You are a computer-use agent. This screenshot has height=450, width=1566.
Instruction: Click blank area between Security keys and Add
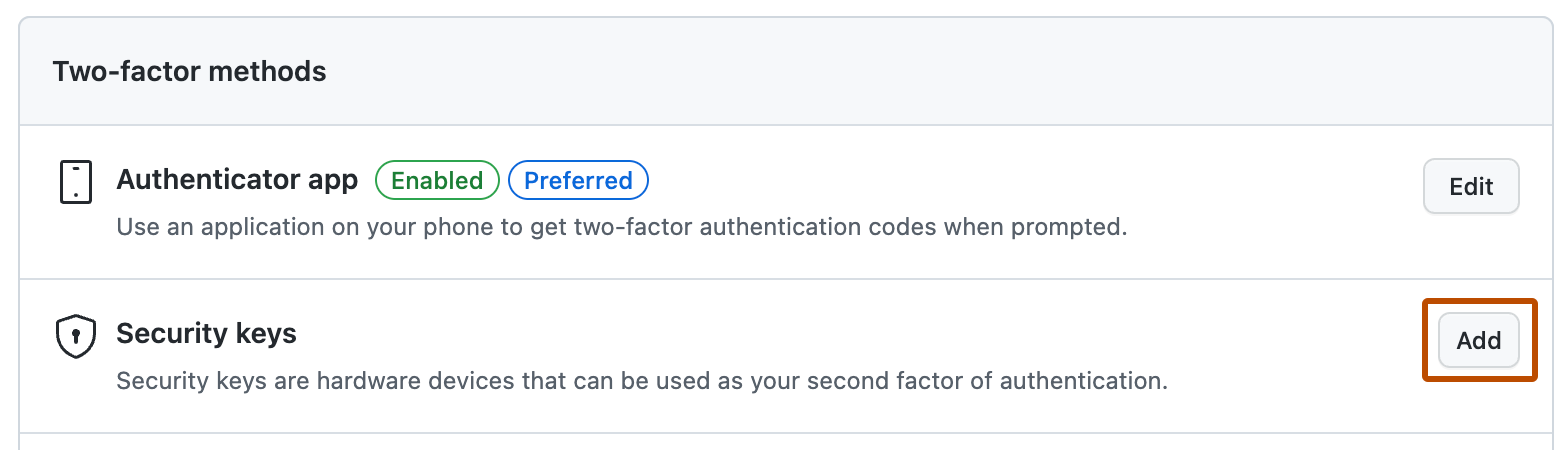(x=860, y=334)
